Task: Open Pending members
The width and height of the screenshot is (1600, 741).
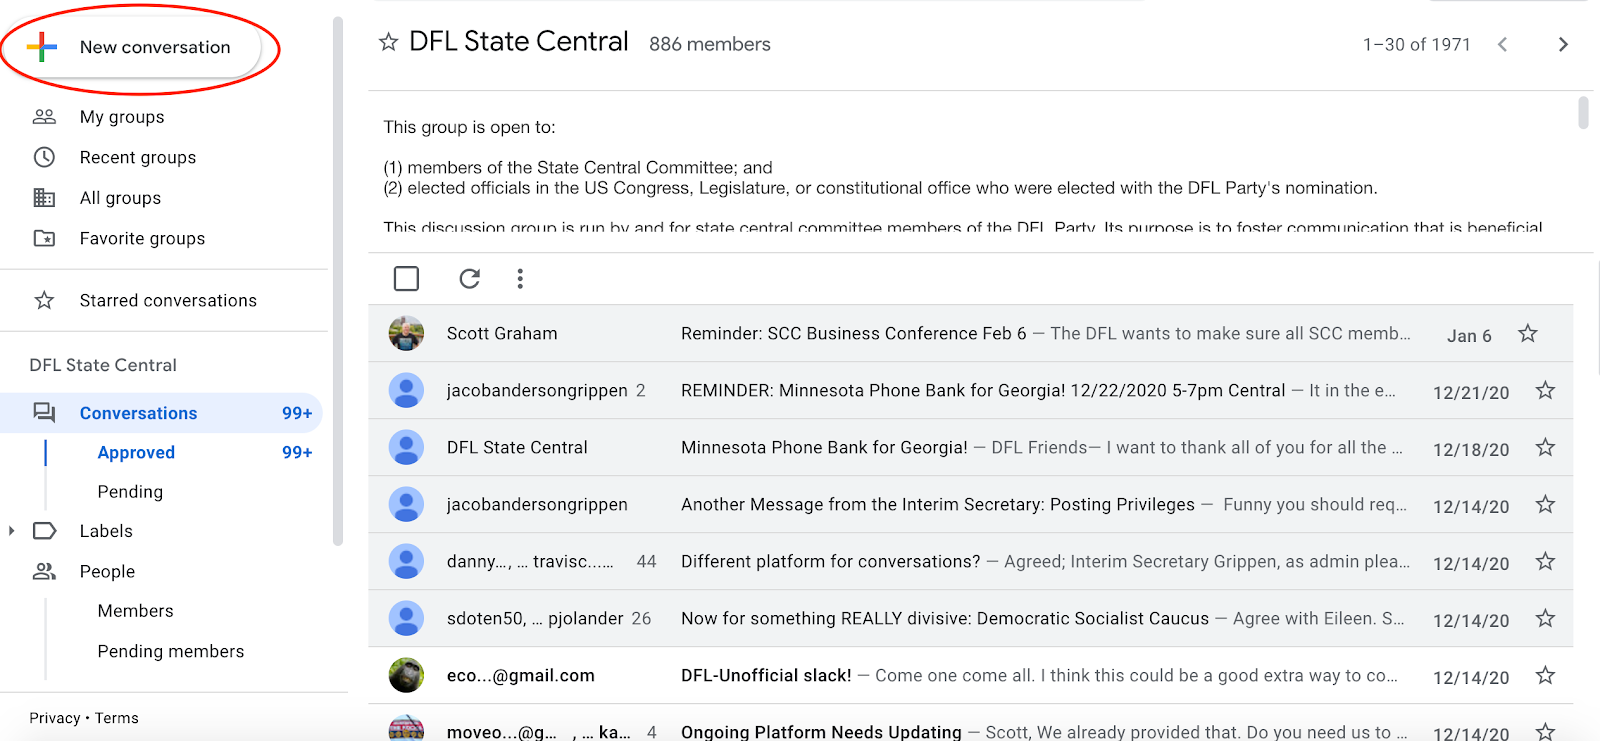Action: pyautogui.click(x=170, y=651)
